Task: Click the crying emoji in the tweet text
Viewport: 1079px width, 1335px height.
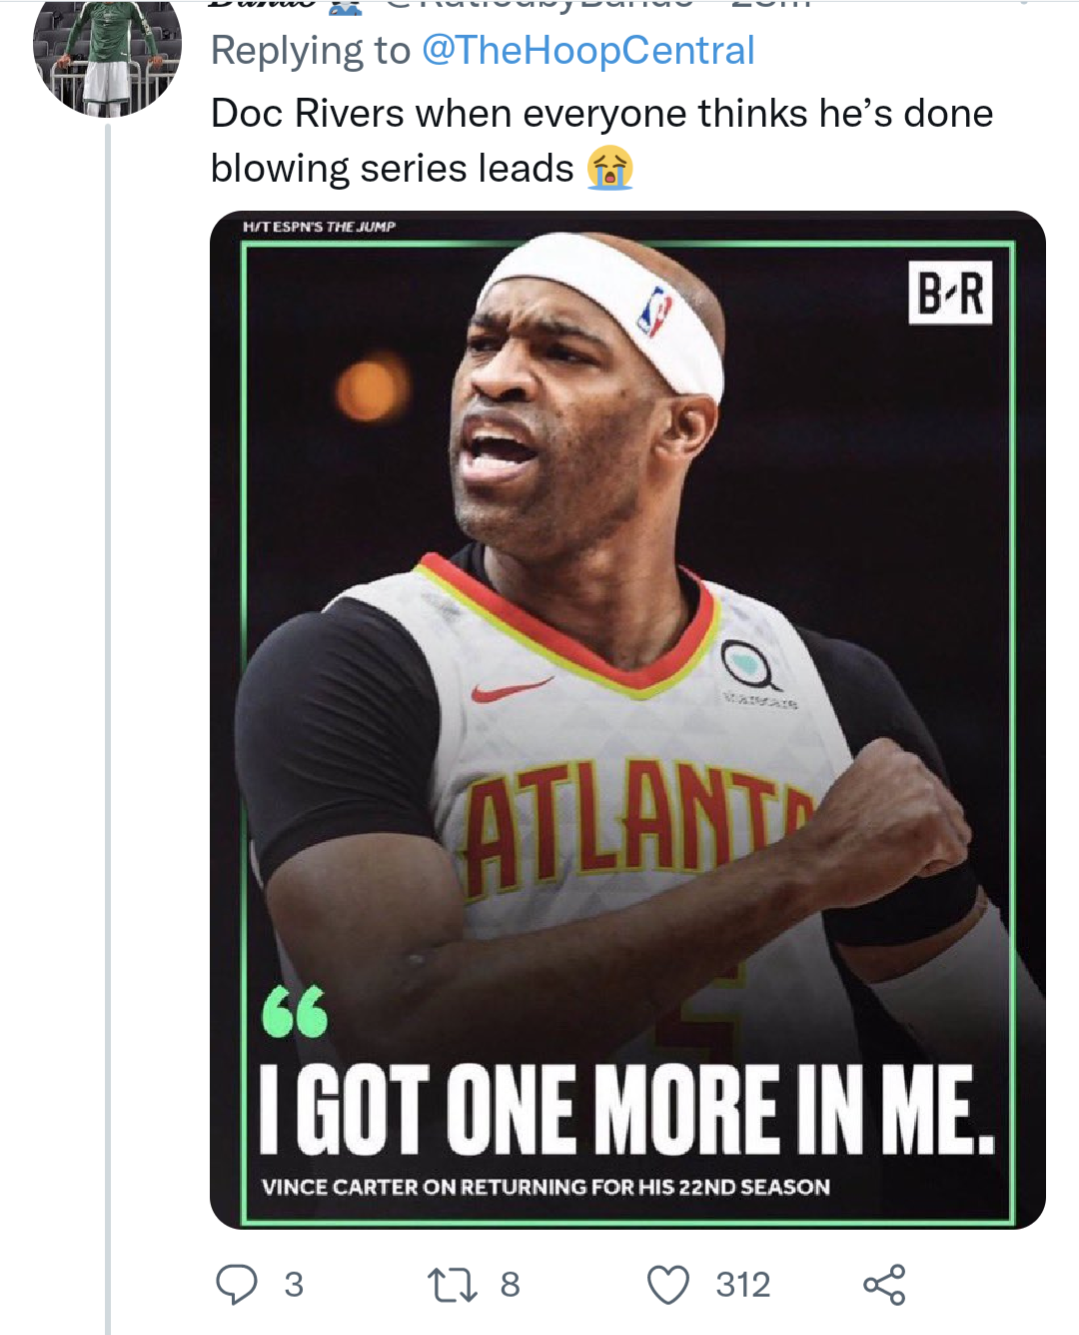Action: (611, 169)
